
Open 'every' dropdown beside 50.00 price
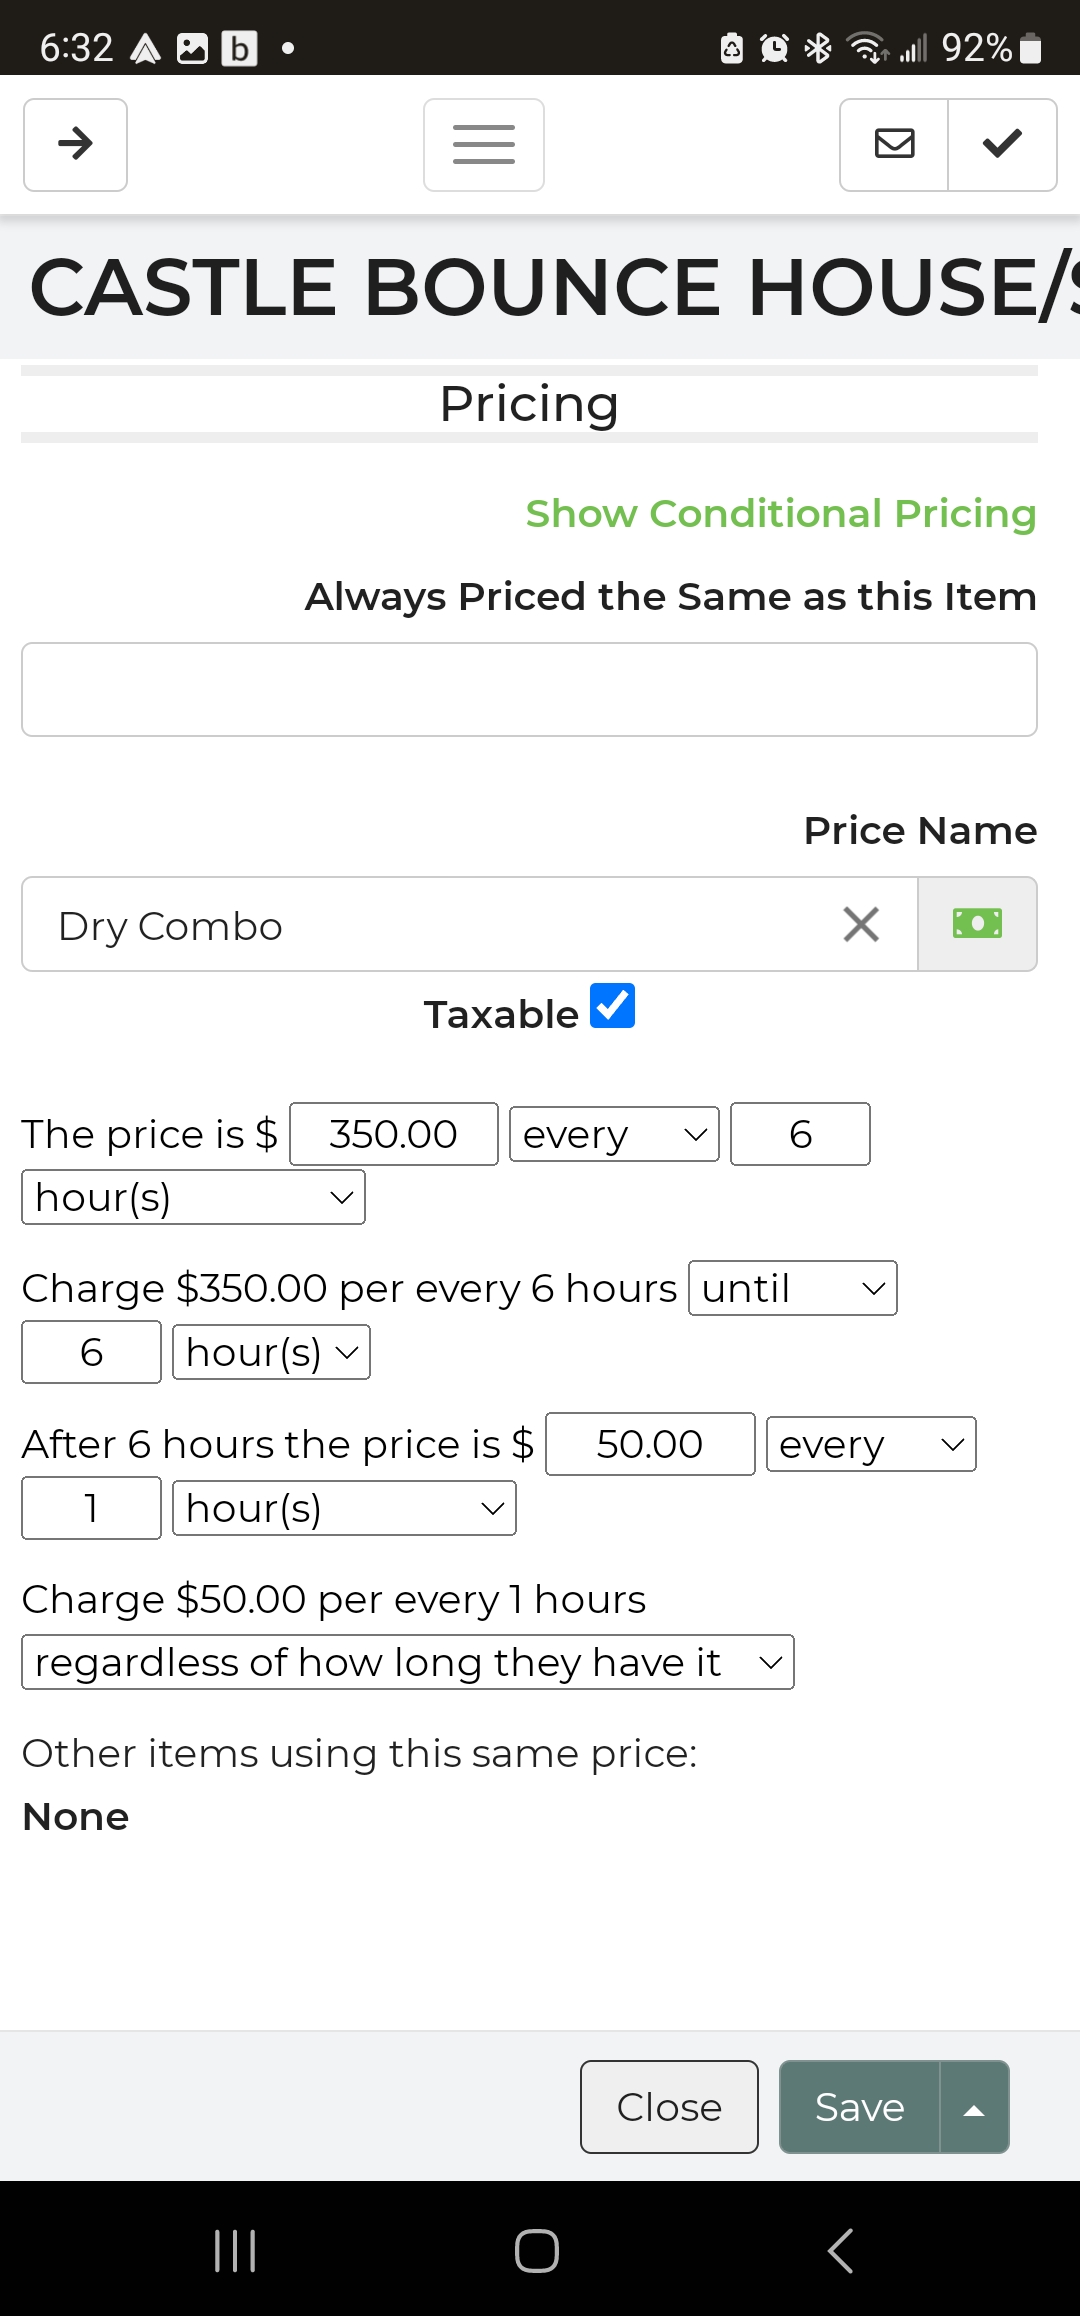point(870,1444)
